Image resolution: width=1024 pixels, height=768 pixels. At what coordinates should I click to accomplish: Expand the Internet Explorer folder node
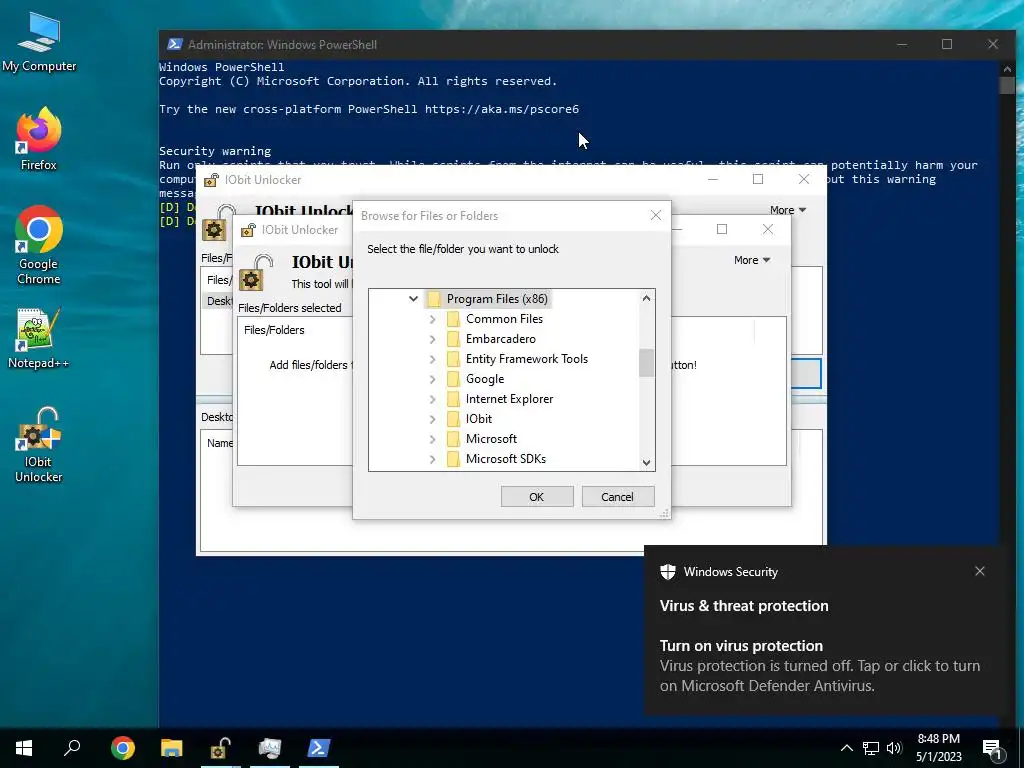coord(432,399)
